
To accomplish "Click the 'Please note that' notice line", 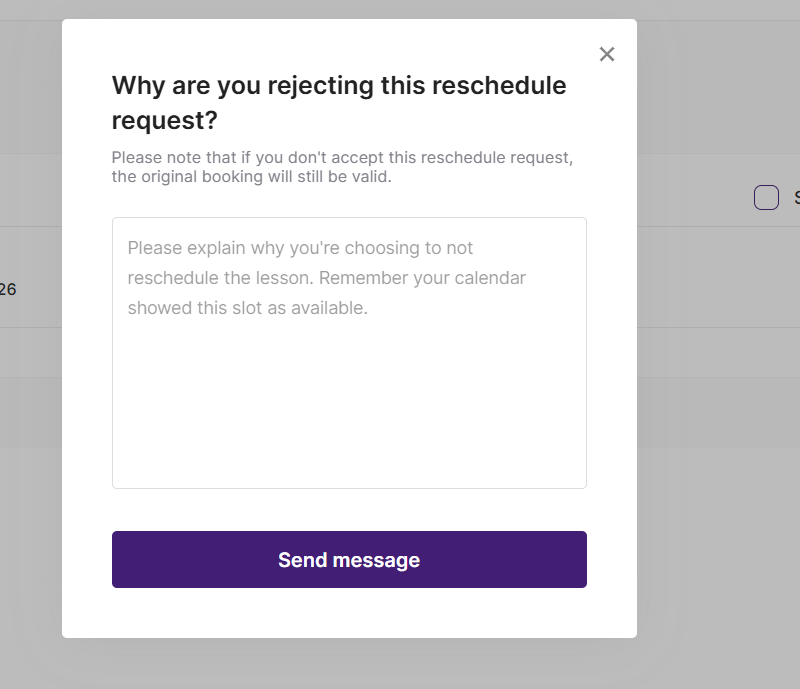I will pyautogui.click(x=342, y=158).
